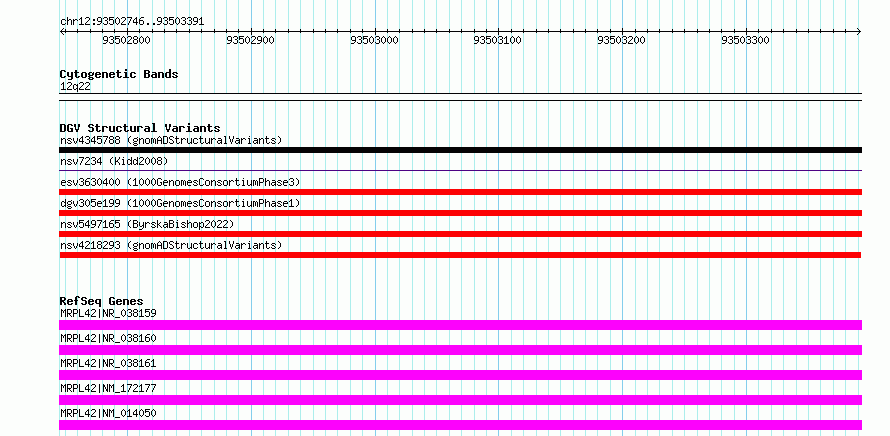Open MRPL42|NR_038161 transcript label
The image size is (890, 436).
point(108,363)
